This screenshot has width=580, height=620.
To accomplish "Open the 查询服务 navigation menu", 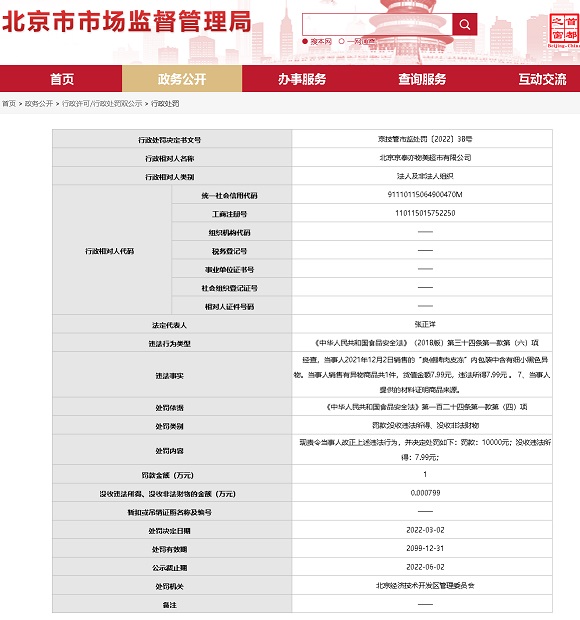I will coord(422,79).
